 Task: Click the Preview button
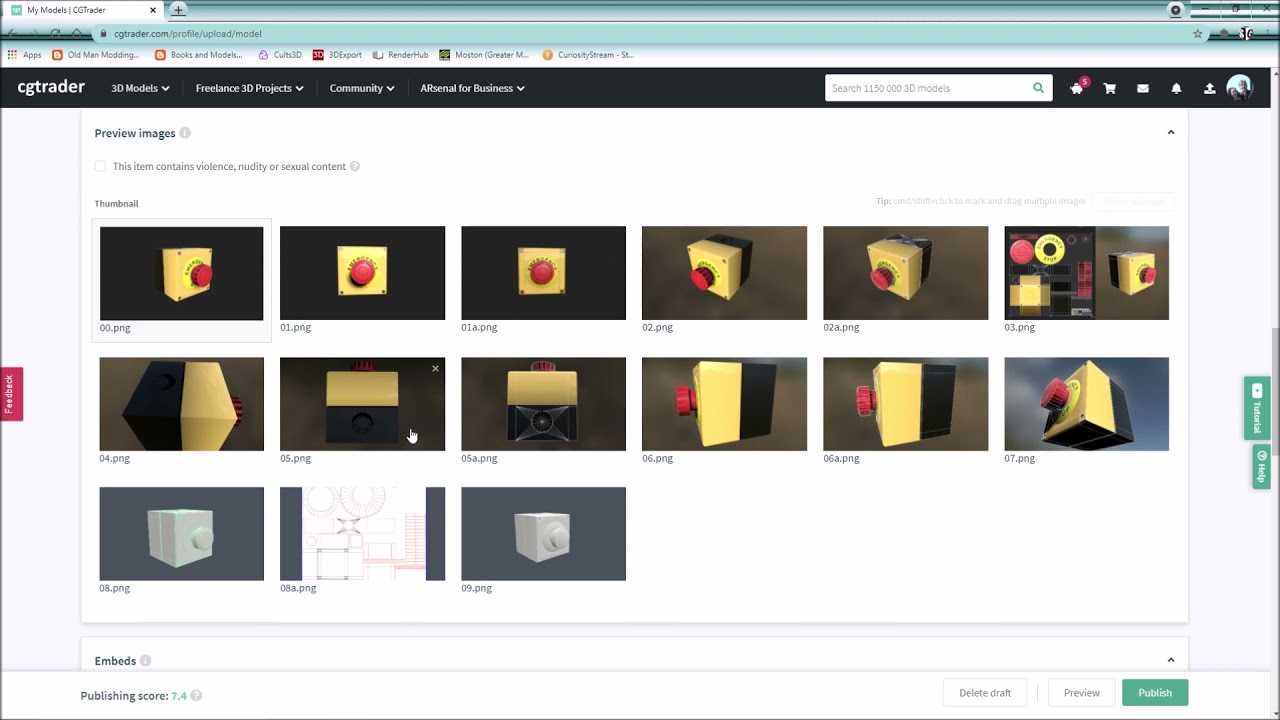[x=1081, y=693]
